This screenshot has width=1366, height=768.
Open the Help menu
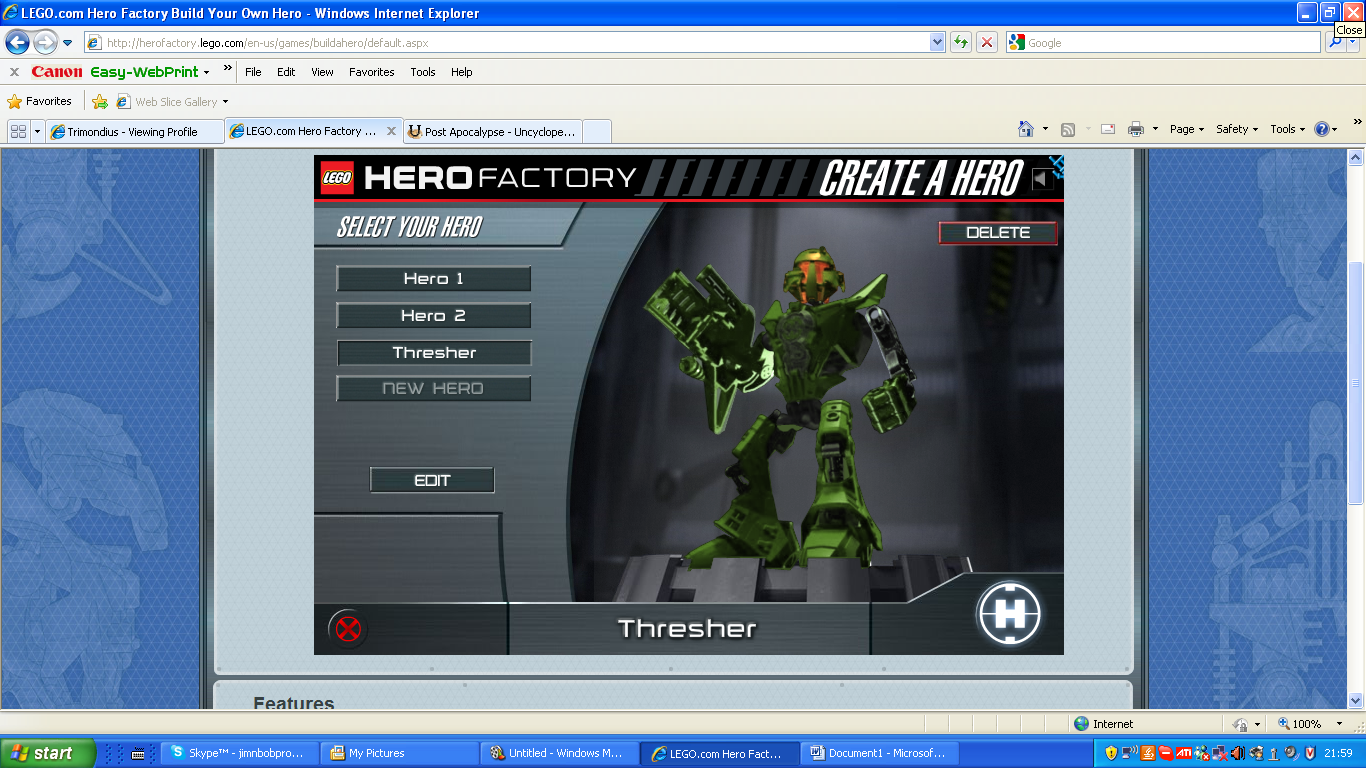[x=461, y=72]
